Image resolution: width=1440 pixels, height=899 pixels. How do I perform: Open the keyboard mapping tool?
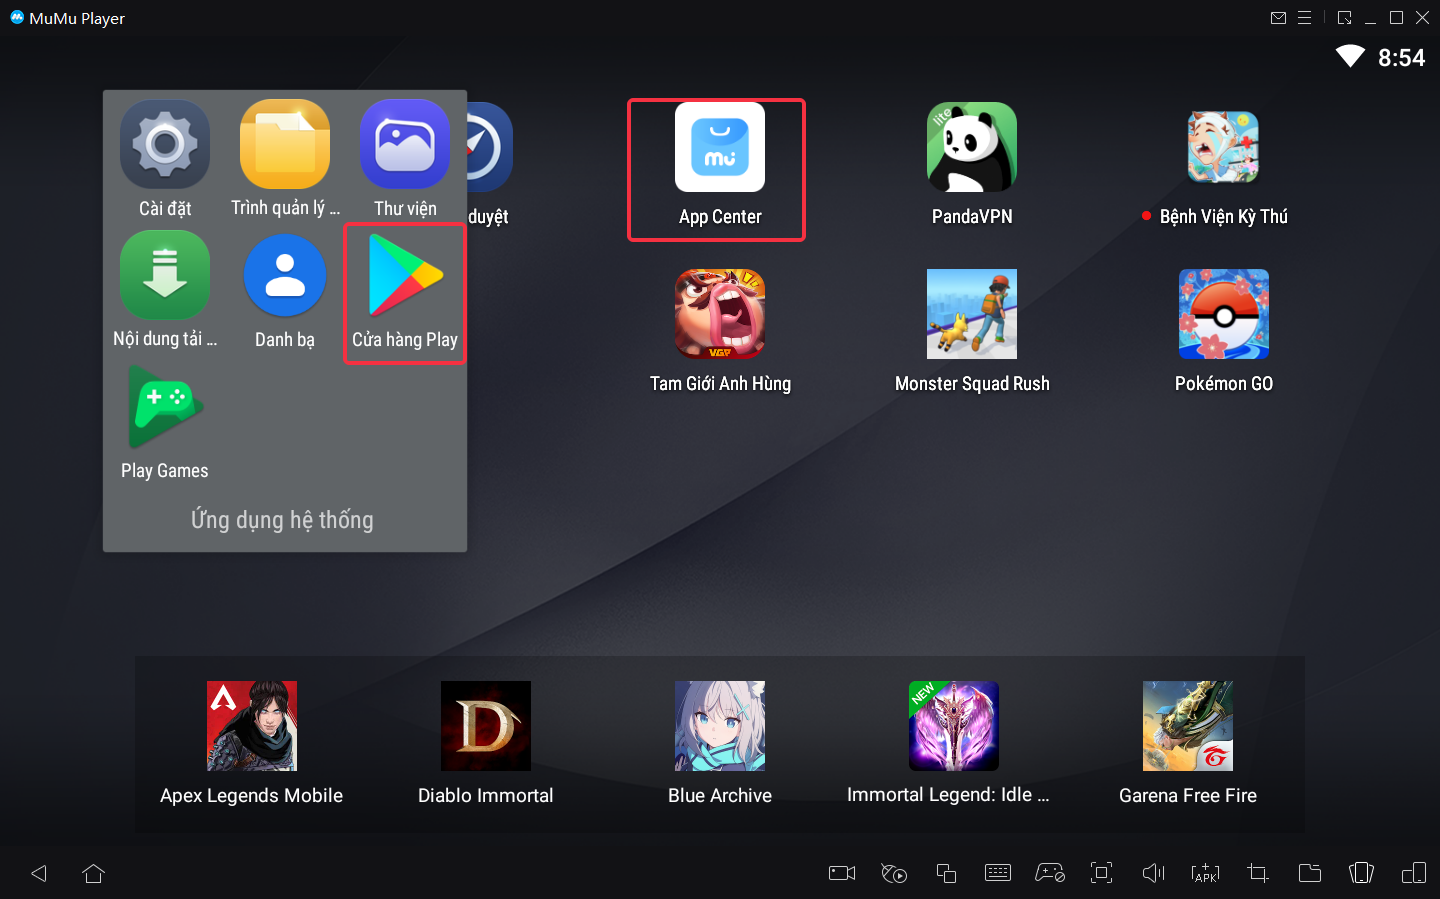pyautogui.click(x=997, y=873)
